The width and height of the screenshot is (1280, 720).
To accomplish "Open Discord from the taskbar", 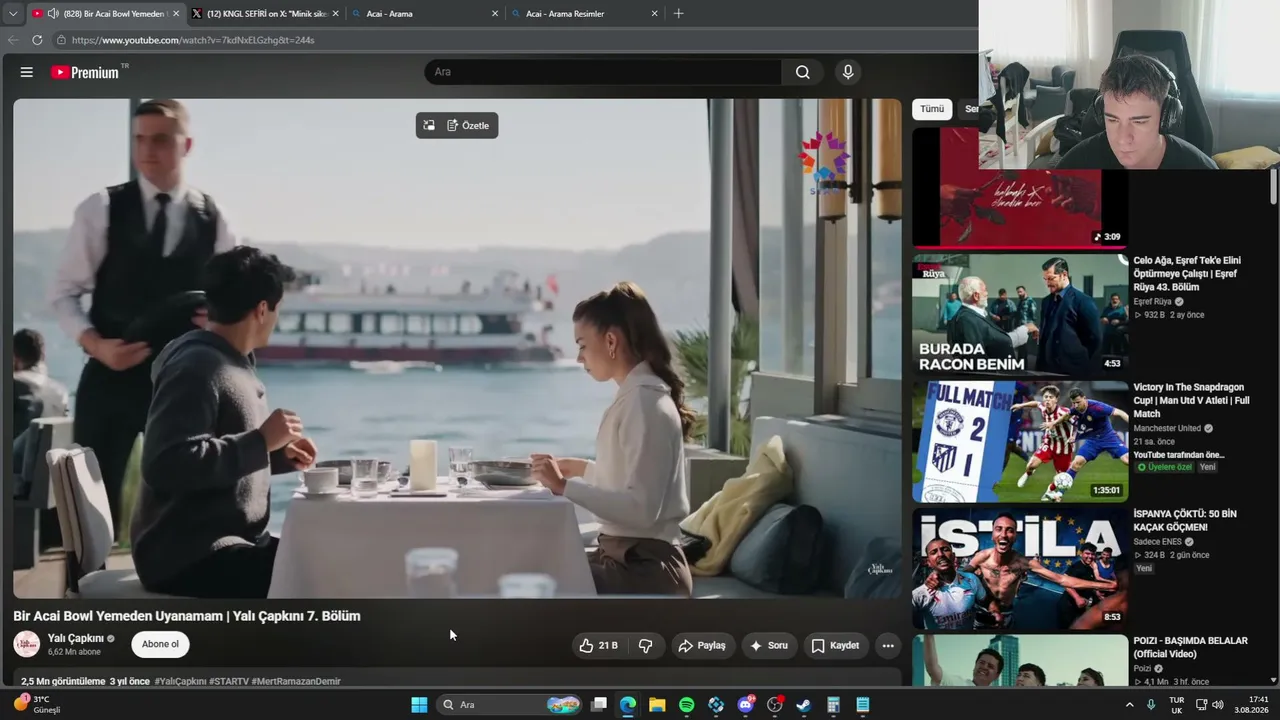I will click(x=745, y=705).
